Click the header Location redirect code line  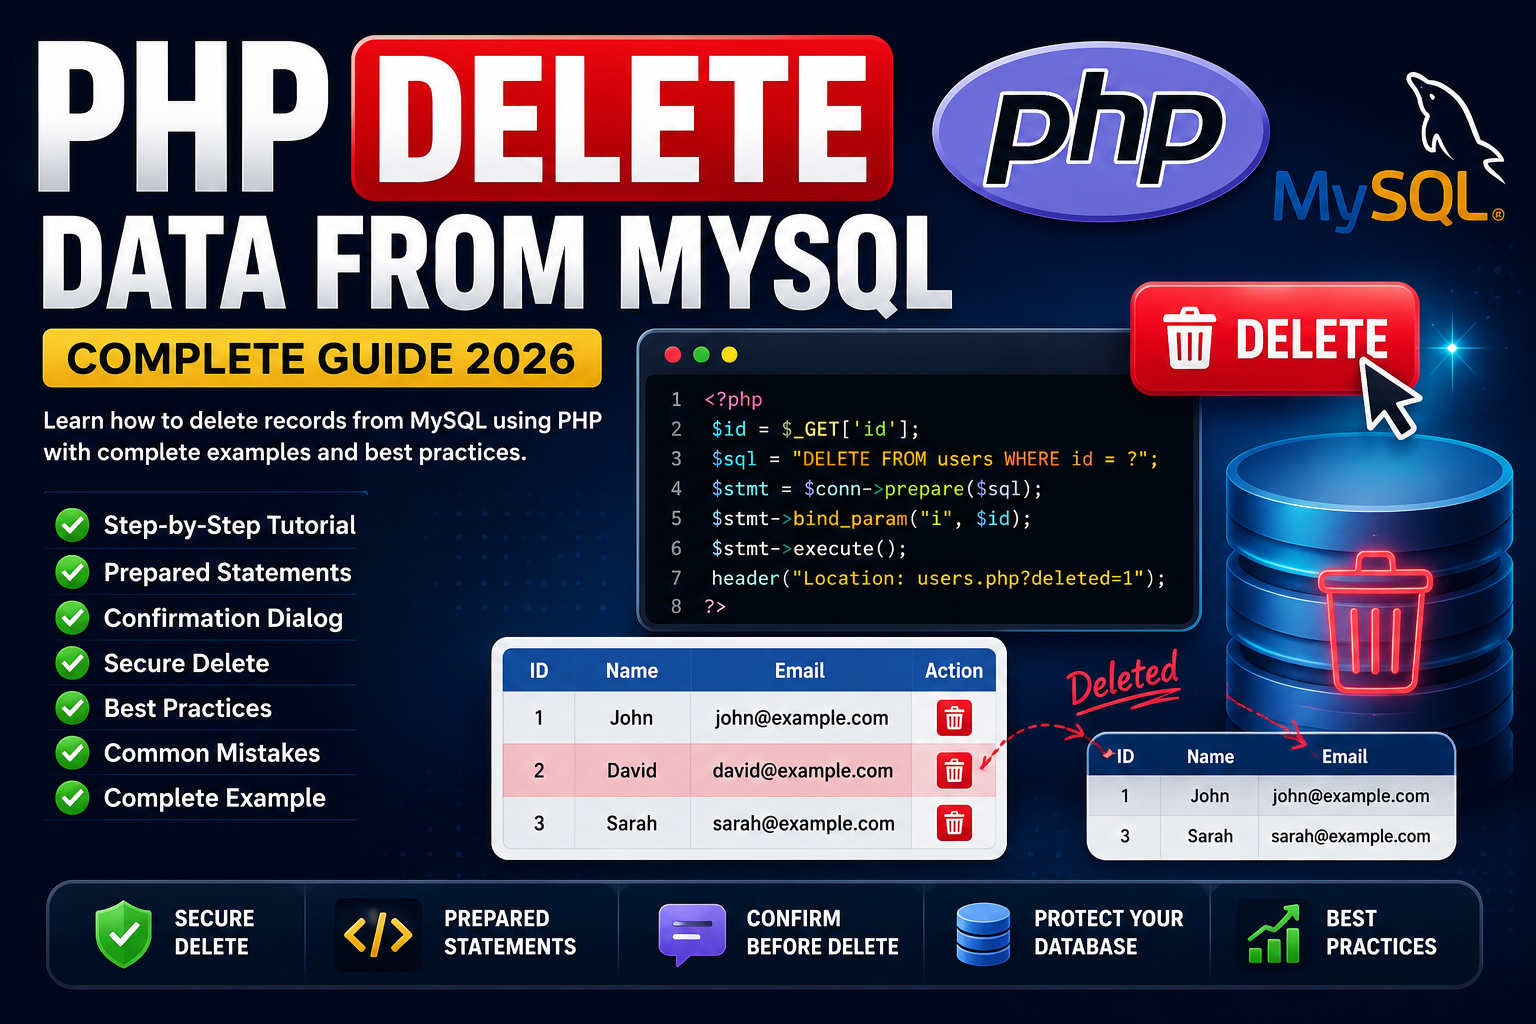pos(938,578)
